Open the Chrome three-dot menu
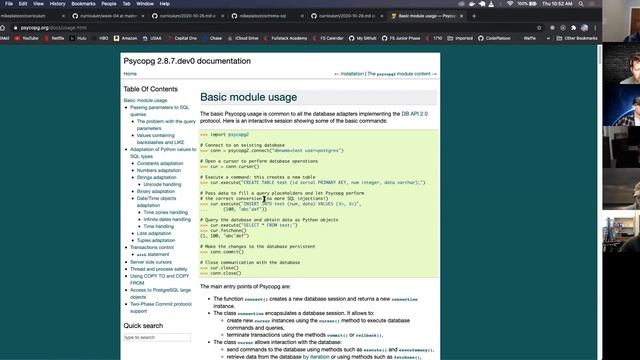Image resolution: width=640 pixels, height=360 pixels. (x=595, y=28)
